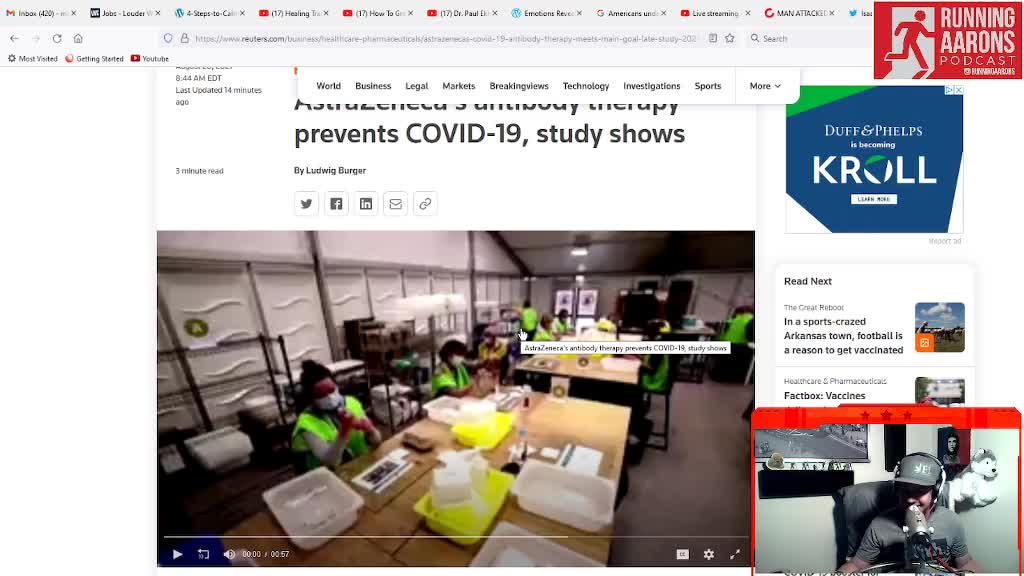Open Most Visited bookmarks folder

[33, 59]
